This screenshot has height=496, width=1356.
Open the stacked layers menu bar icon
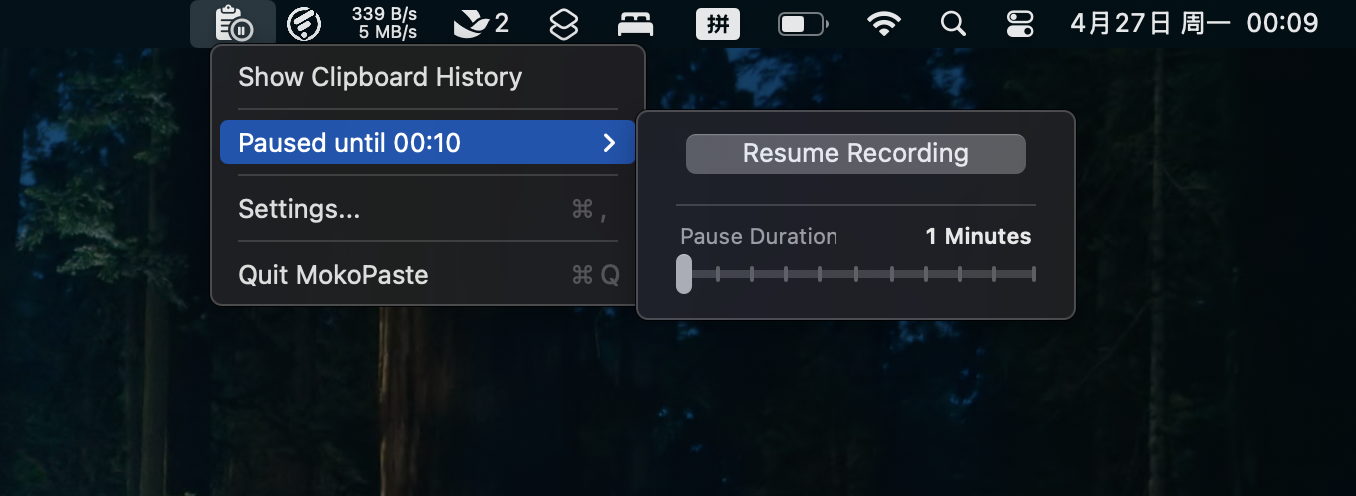pyautogui.click(x=565, y=23)
